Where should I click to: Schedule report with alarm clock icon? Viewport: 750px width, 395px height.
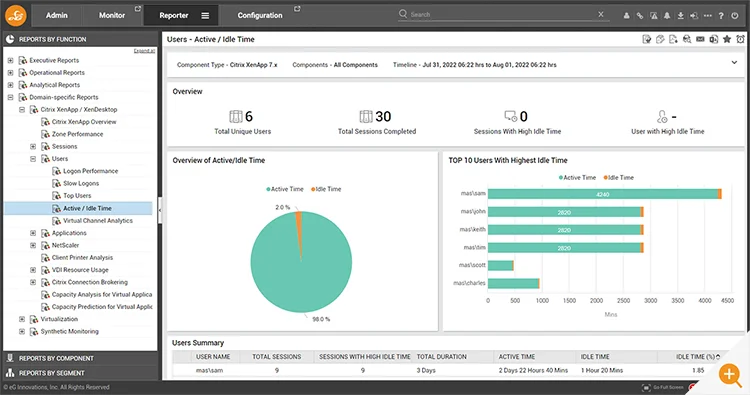point(740,39)
